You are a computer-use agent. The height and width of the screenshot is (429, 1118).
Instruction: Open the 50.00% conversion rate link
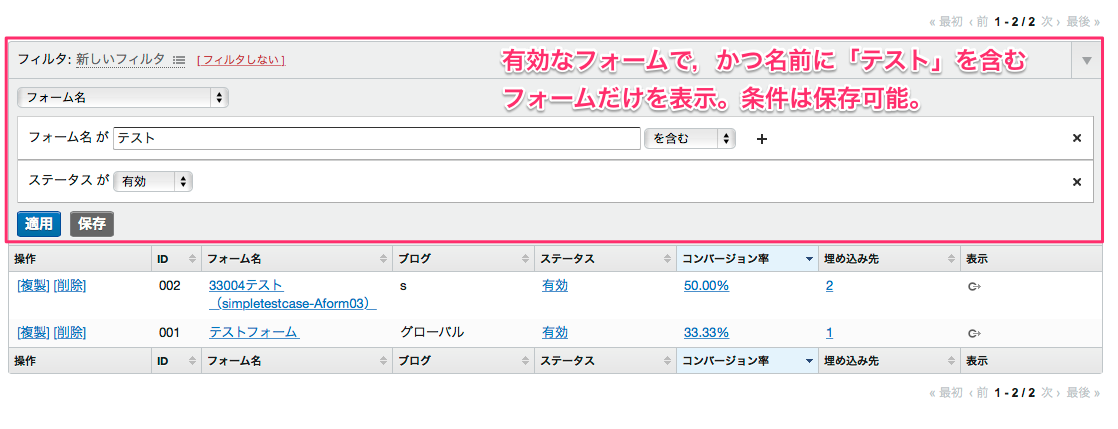click(x=706, y=286)
